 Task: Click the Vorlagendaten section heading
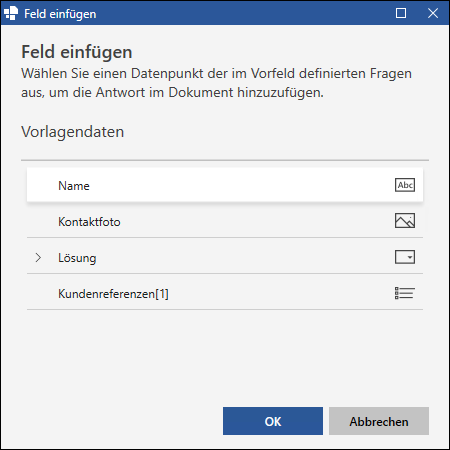click(x=73, y=132)
